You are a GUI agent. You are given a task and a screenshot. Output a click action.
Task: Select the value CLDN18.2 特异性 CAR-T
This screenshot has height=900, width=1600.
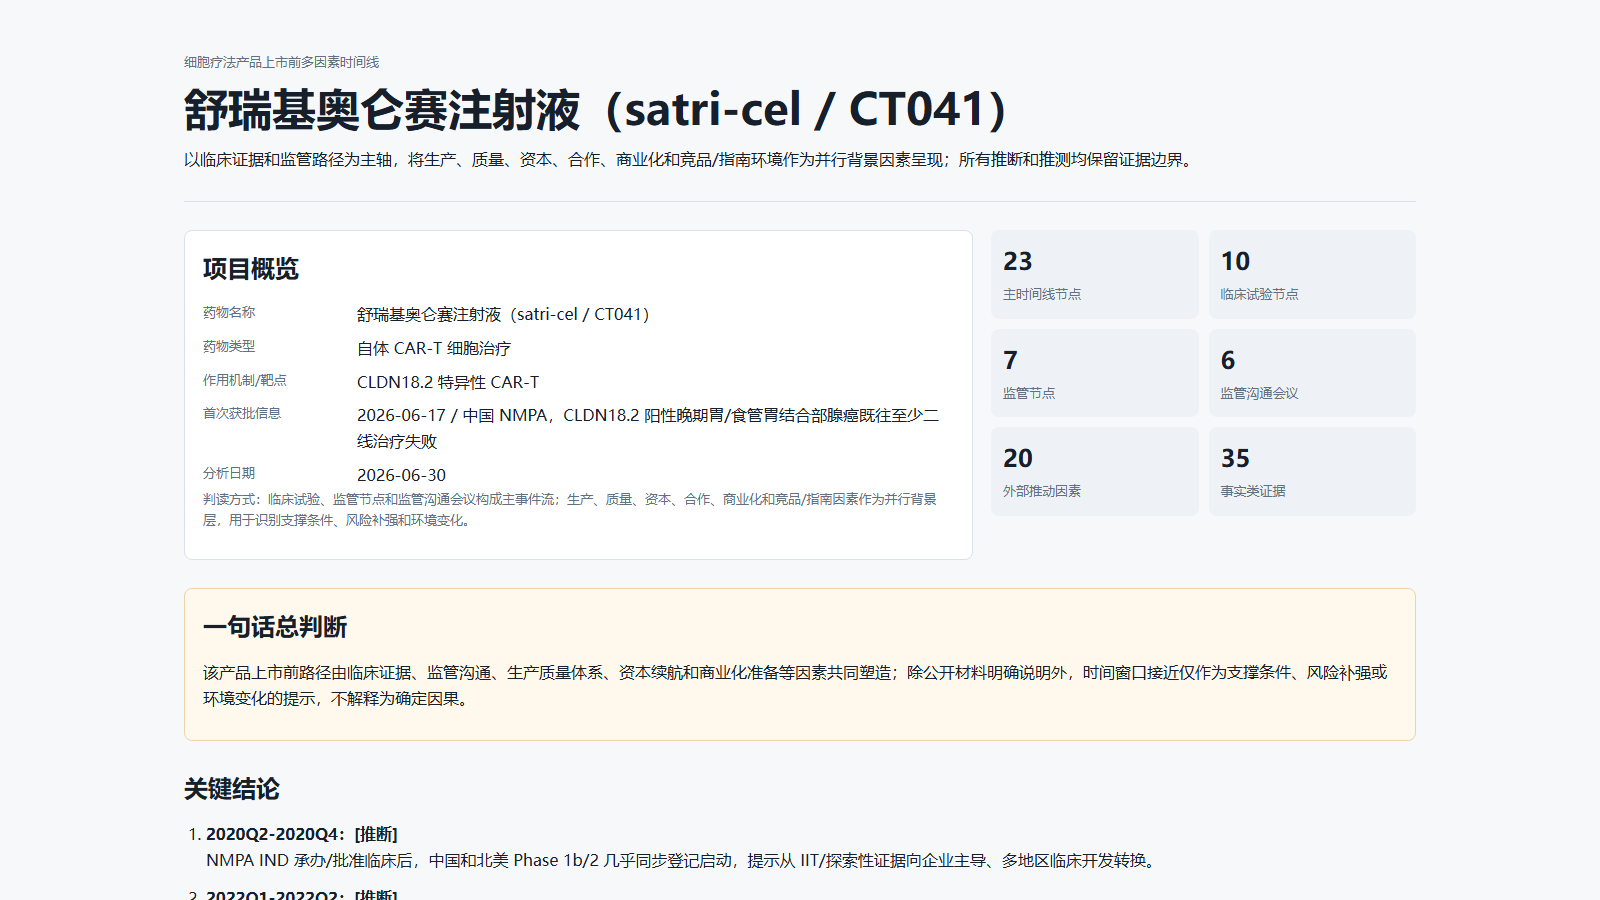coord(448,382)
